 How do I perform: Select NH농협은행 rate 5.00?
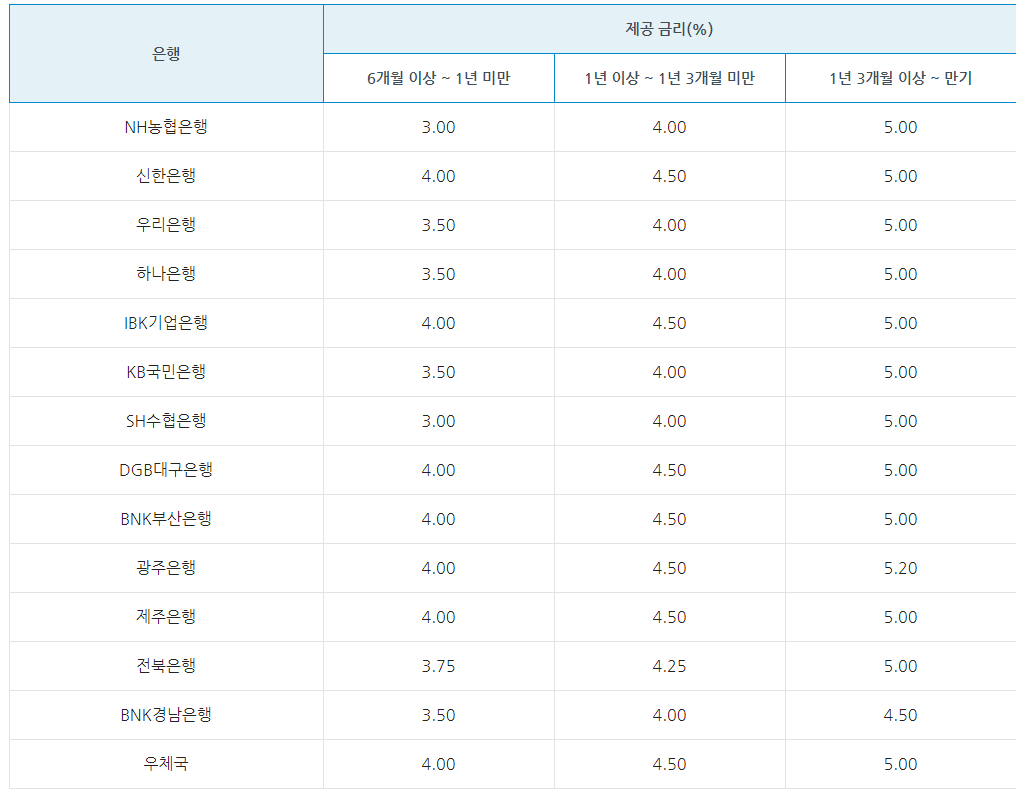pyautogui.click(x=901, y=128)
